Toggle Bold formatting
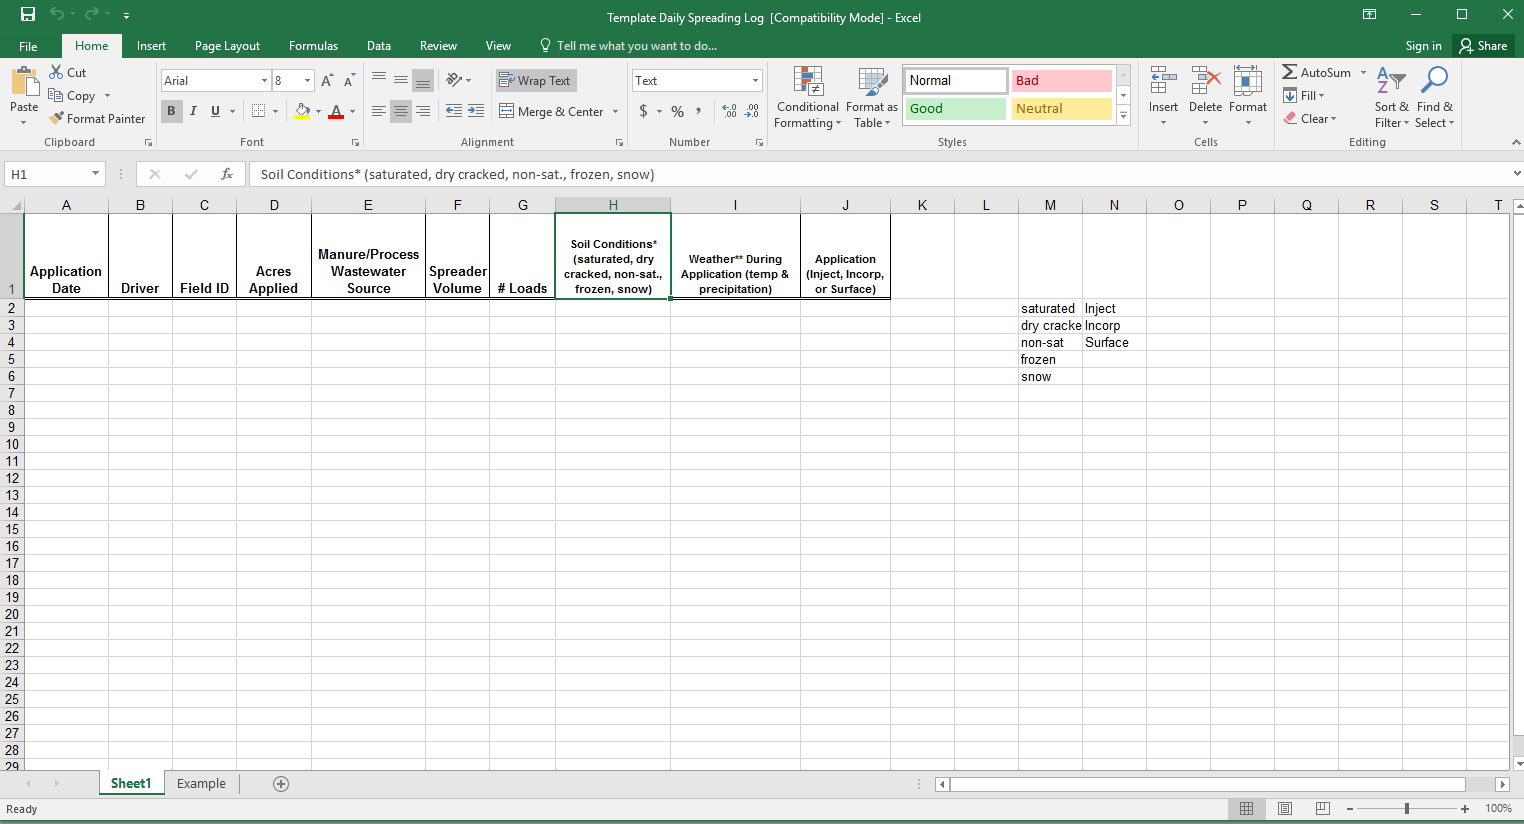This screenshot has height=824, width=1524. click(171, 111)
